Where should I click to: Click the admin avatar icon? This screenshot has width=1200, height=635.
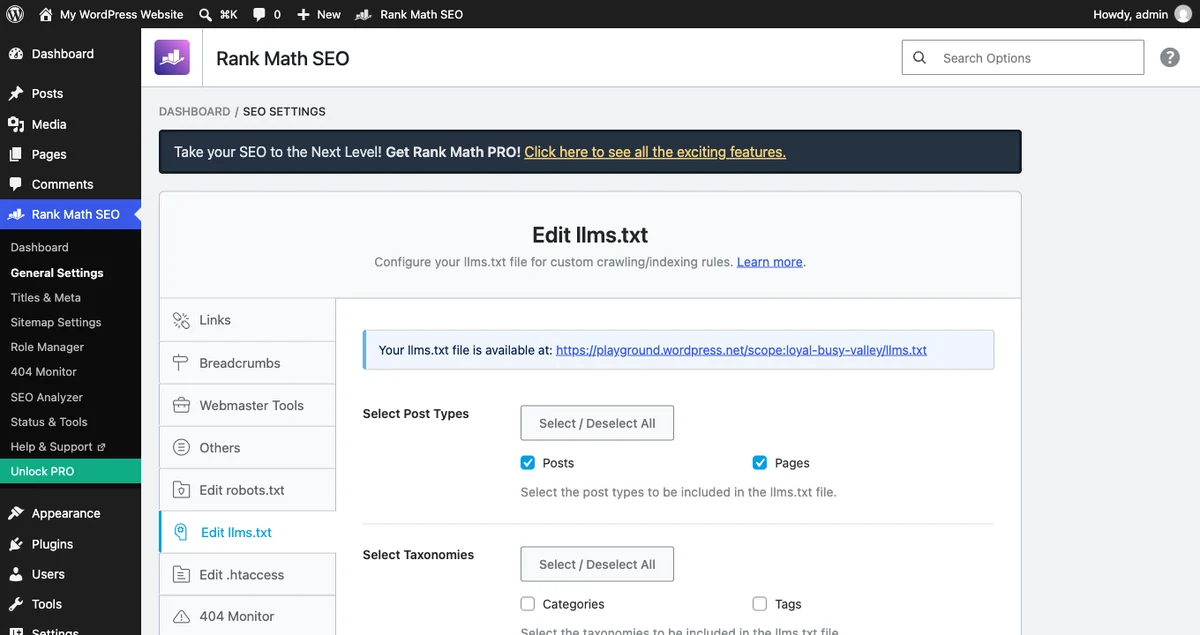coord(1184,14)
